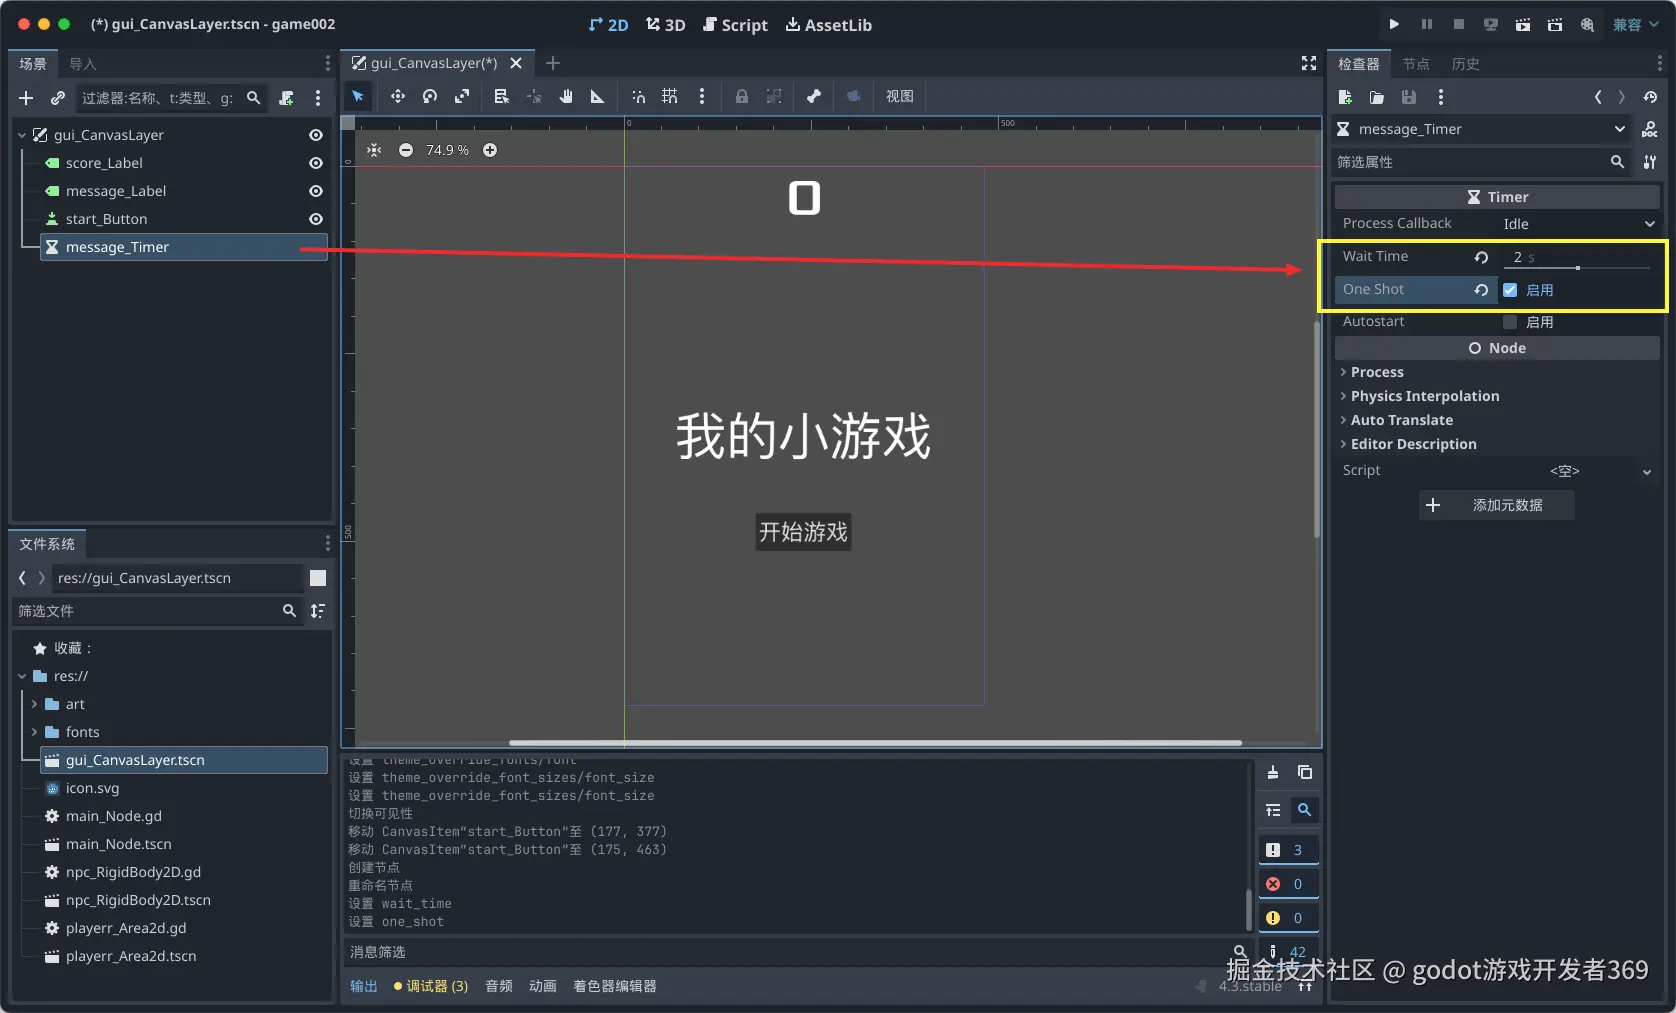Screen dimensions: 1676x1013
Task: Stop the running project
Action: tap(1459, 24)
